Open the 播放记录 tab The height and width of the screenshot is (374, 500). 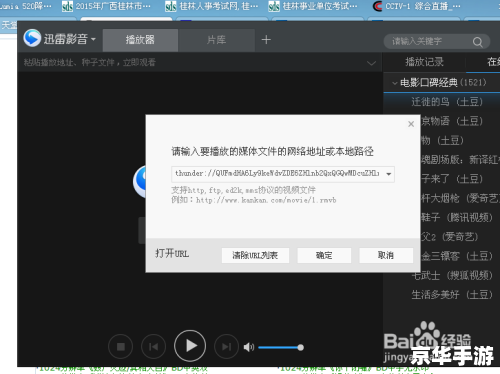click(x=424, y=62)
